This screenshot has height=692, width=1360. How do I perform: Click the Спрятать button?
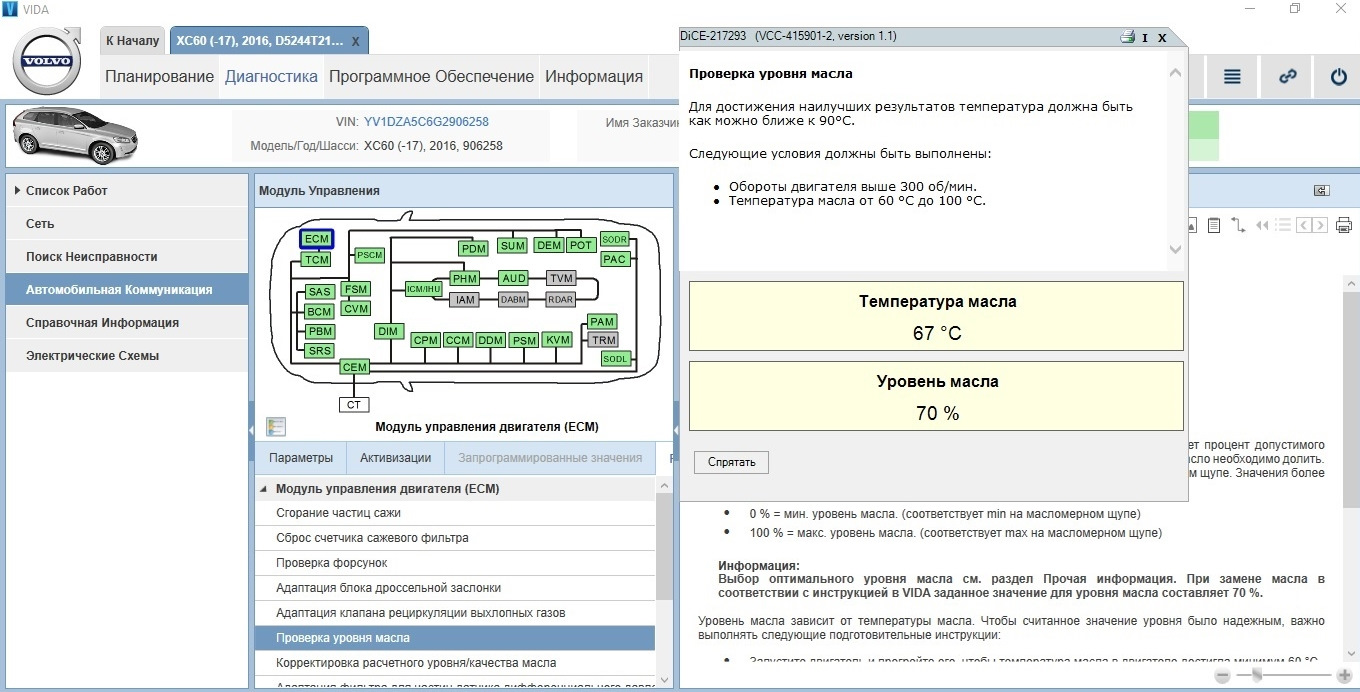pyautogui.click(x=731, y=462)
